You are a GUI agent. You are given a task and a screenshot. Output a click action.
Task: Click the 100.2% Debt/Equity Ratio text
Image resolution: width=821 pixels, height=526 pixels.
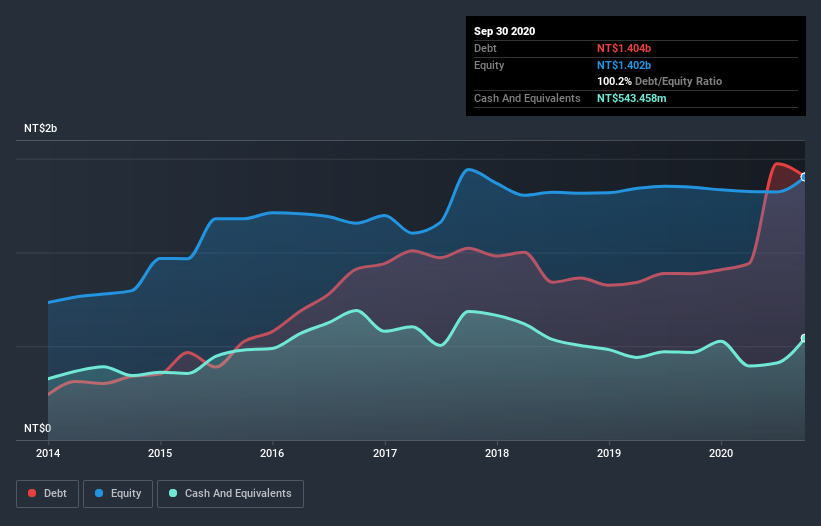tap(659, 81)
